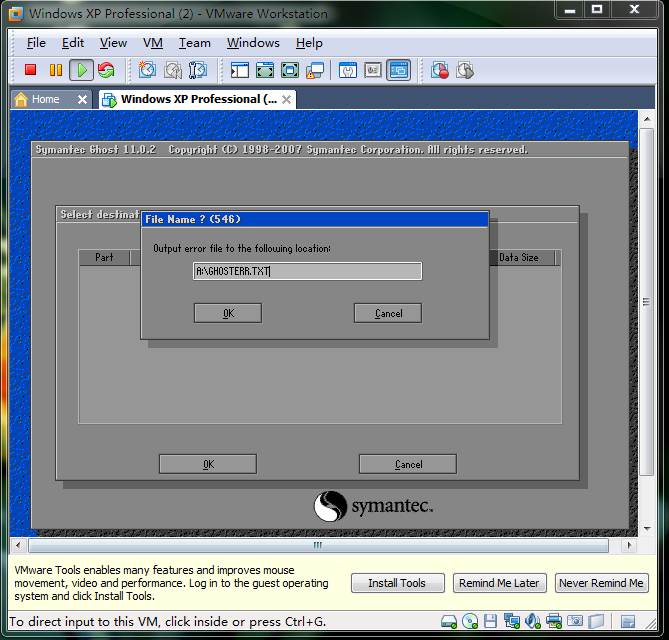Screen dimensions: 669x640
Task: Open the message log note icon
Action: pos(628,622)
